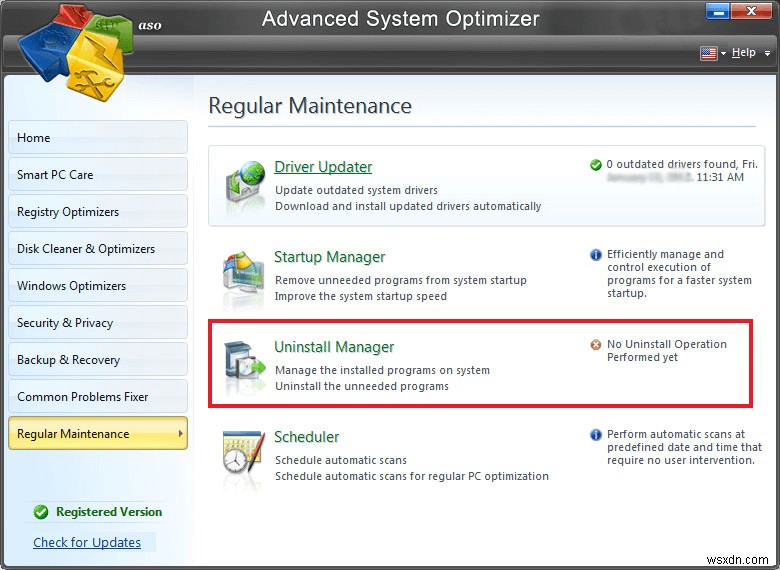This screenshot has height=570, width=780.
Task: Select Common Problems Fixer
Action: coord(98,396)
